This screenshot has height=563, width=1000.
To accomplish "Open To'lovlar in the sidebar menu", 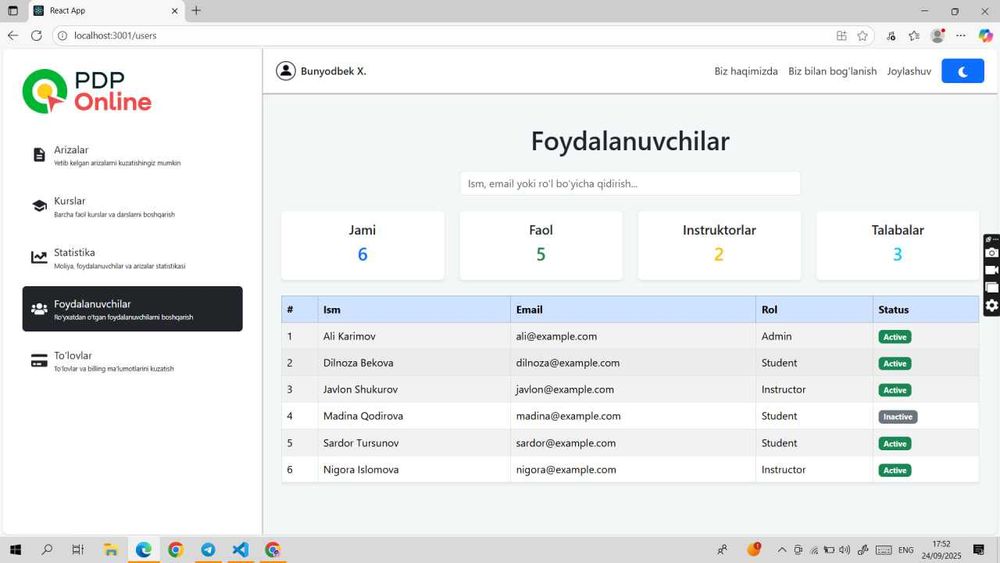I will [132, 361].
